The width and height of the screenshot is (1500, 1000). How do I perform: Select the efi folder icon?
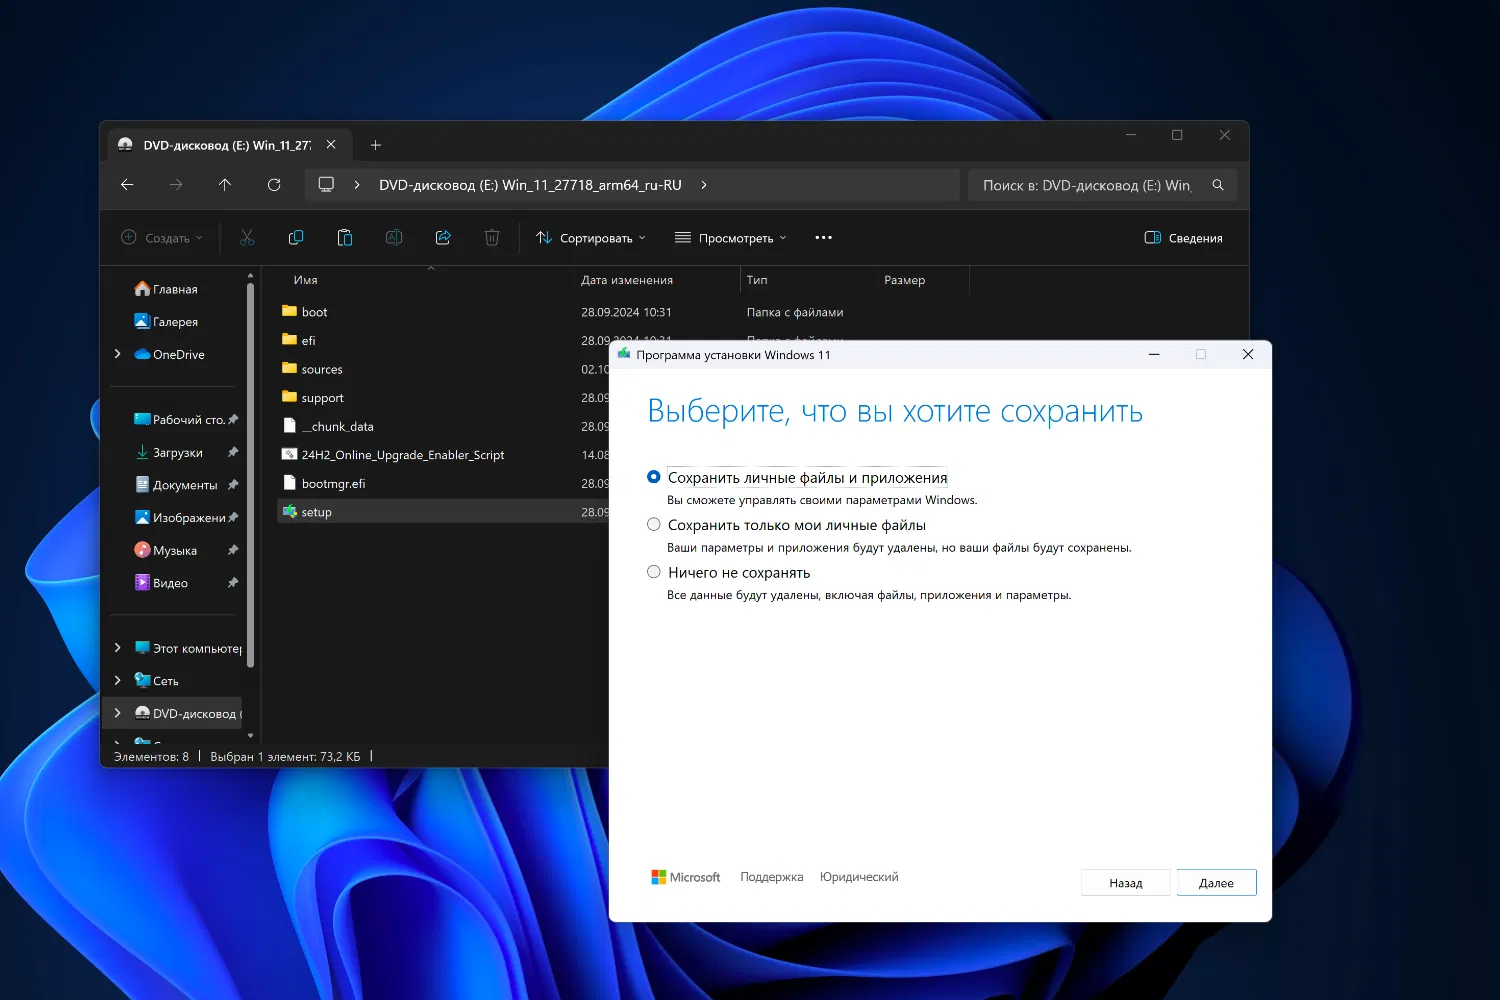pos(289,340)
